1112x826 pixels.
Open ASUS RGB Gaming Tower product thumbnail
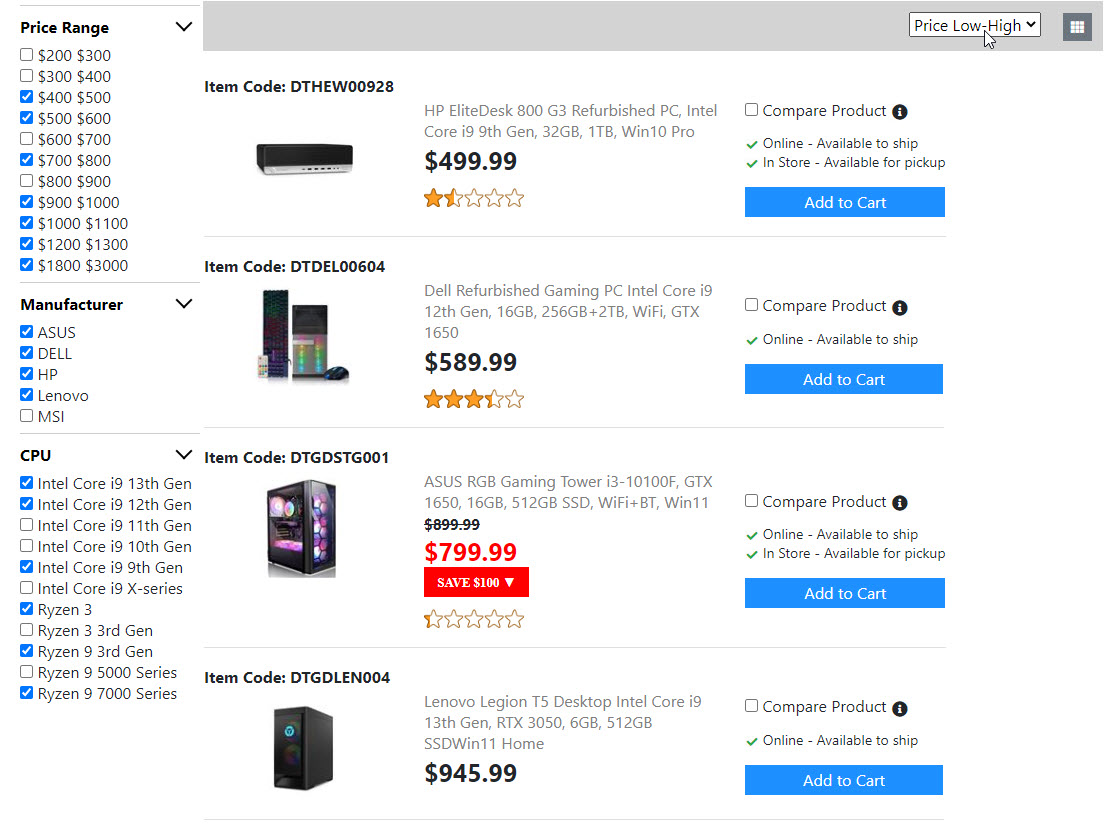click(302, 529)
